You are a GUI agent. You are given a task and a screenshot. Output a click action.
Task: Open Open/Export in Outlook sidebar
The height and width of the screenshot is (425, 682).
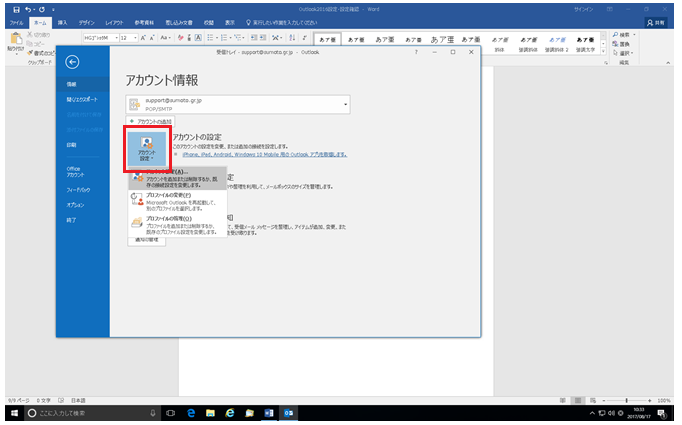[x=83, y=100]
